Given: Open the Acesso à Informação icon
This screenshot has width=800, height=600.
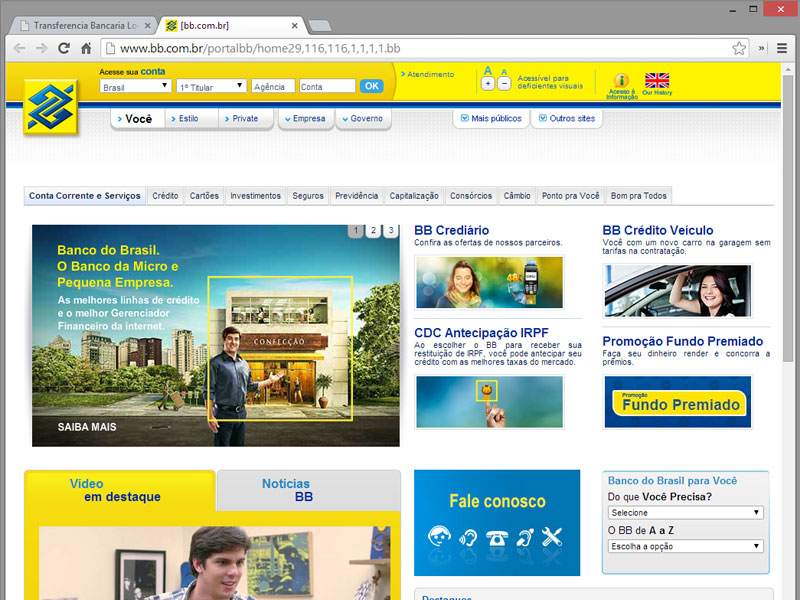Looking at the screenshot, I should [621, 86].
